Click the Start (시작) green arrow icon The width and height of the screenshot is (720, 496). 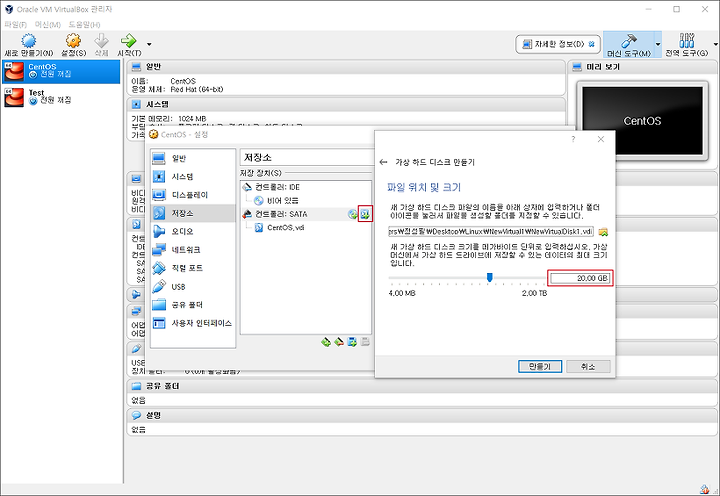[x=128, y=41]
